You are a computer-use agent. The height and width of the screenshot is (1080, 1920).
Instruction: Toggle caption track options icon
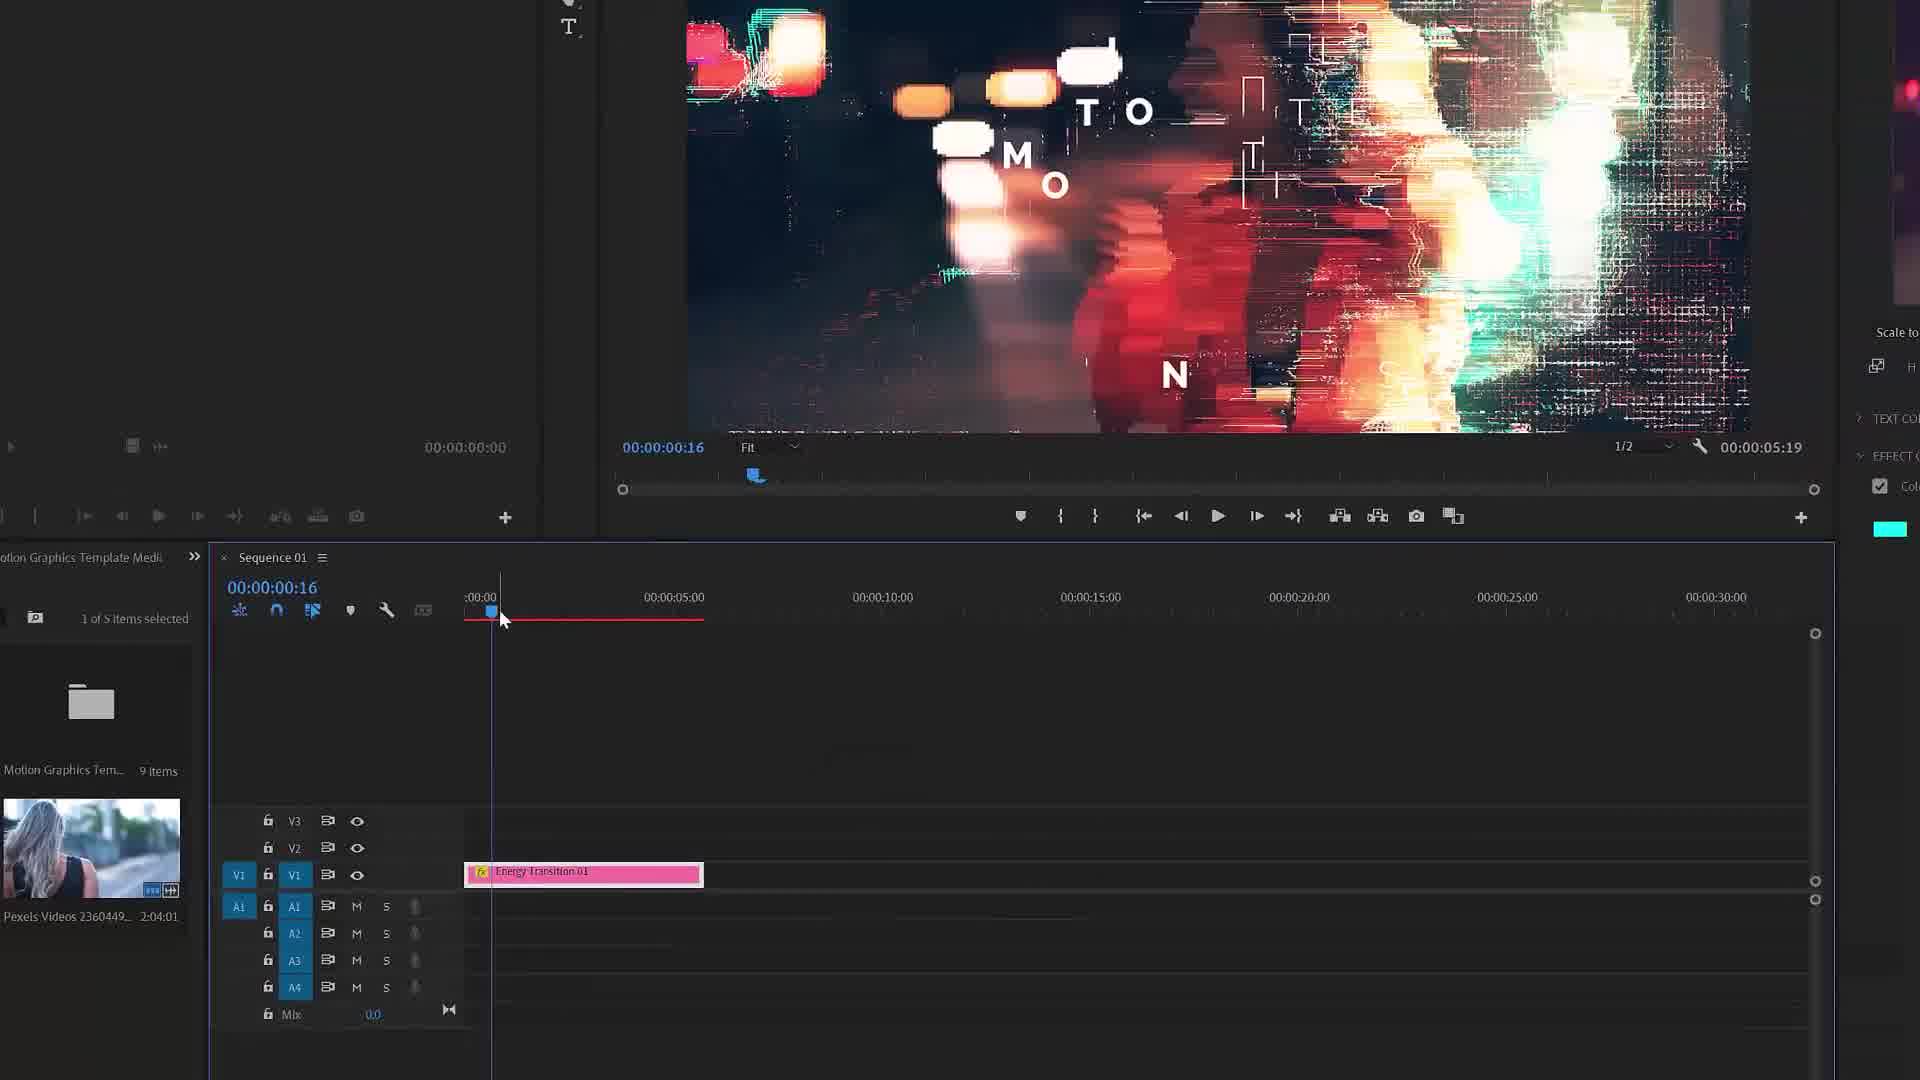tap(423, 610)
